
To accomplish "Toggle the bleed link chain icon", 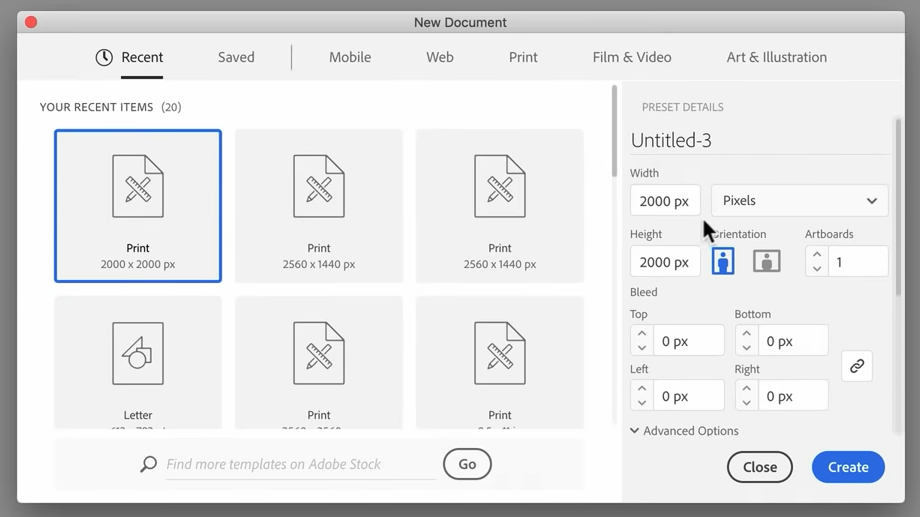I will tap(857, 367).
